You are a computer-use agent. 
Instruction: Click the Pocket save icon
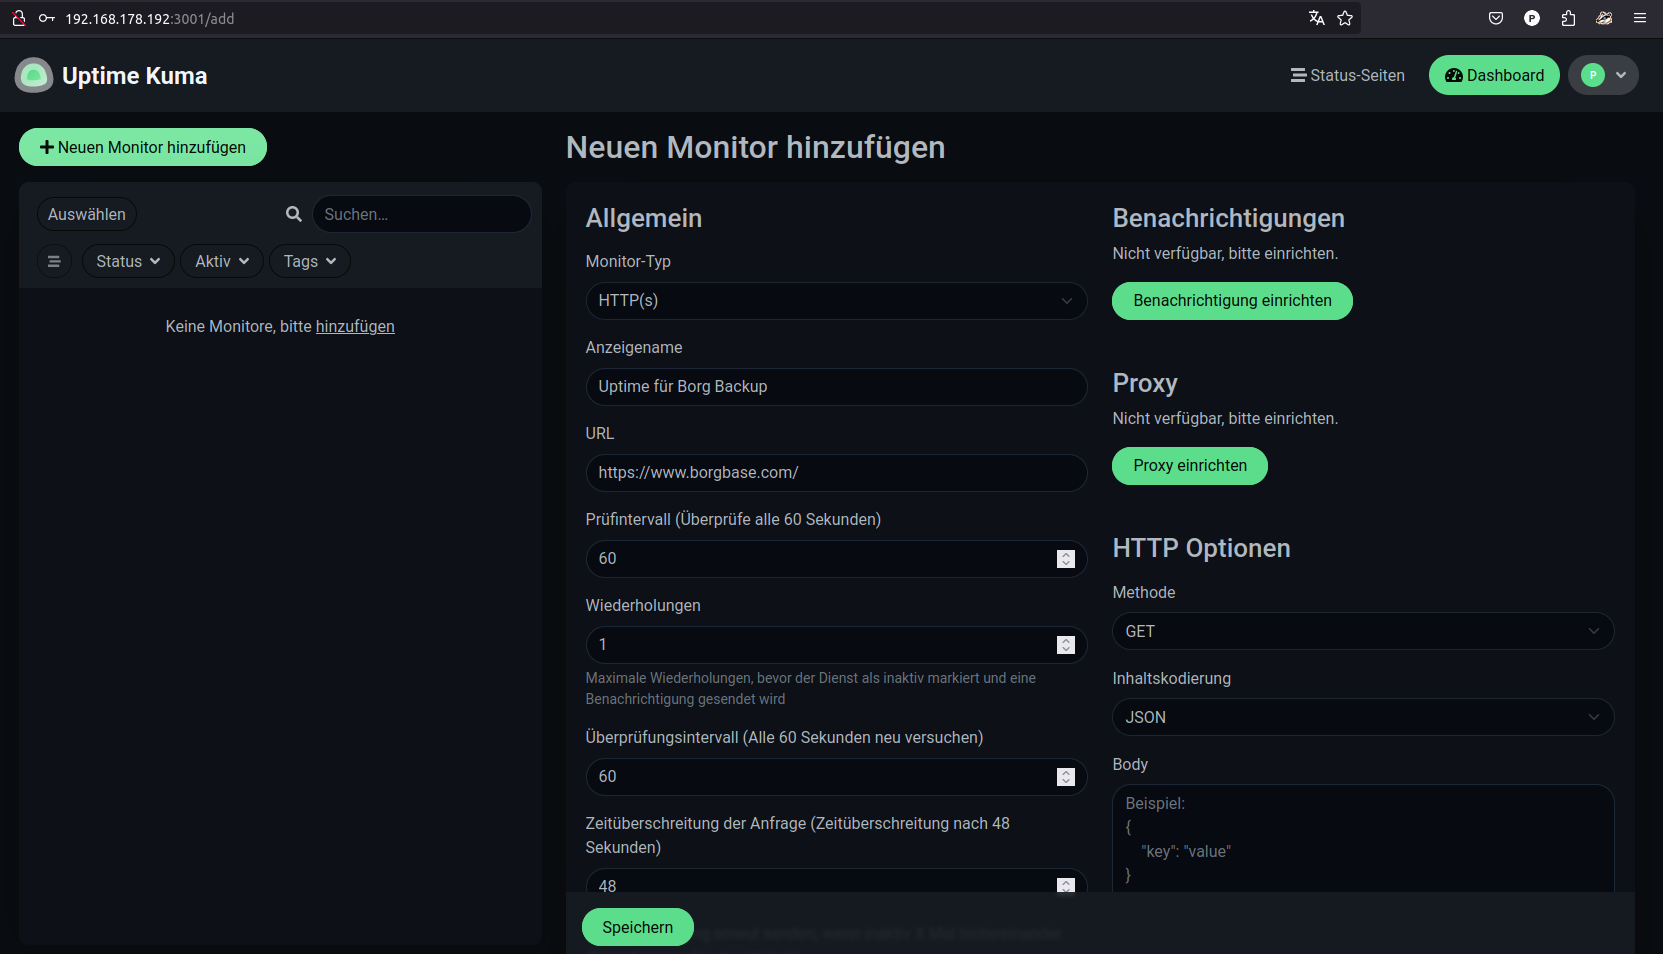[x=1496, y=18]
